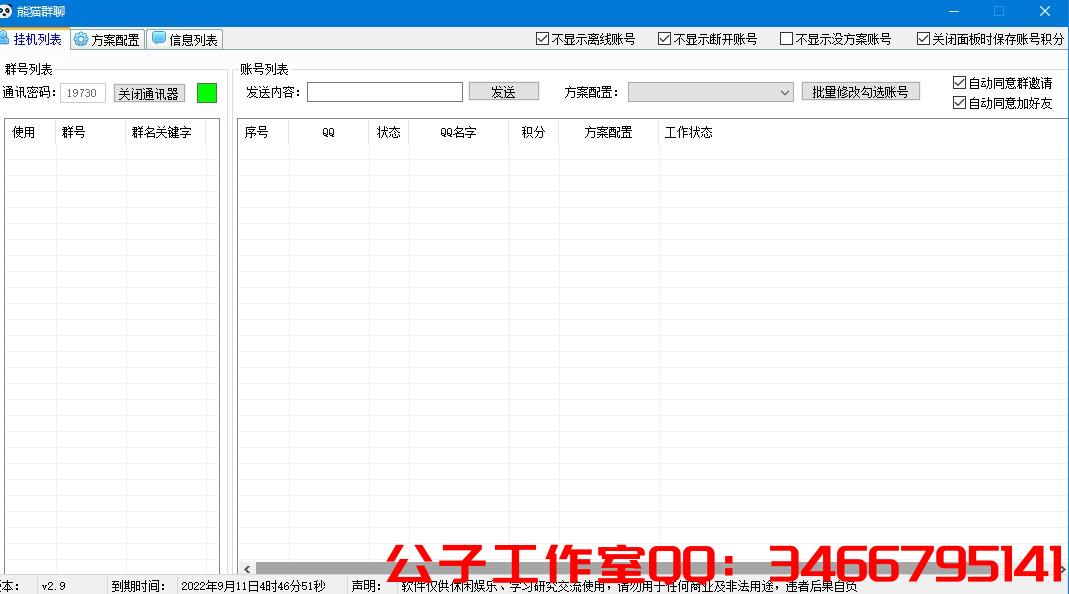Click the 群名关键字 column header

click(166, 132)
